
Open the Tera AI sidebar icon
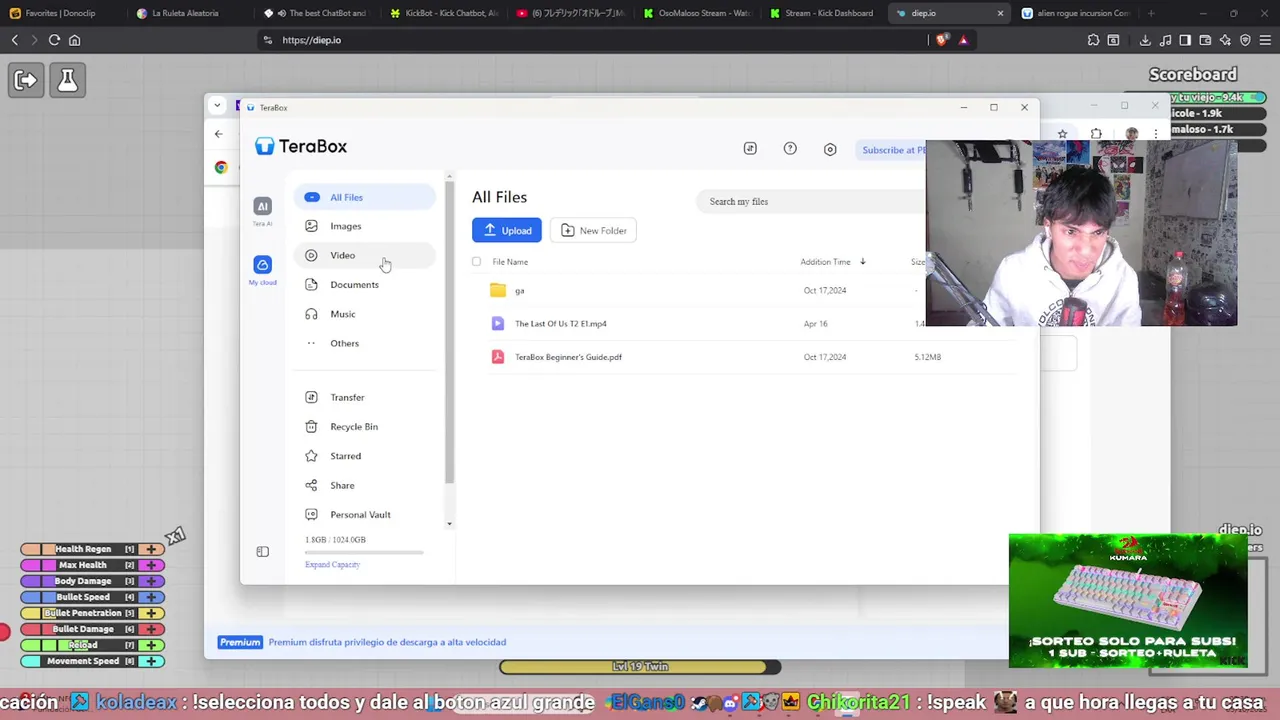click(x=262, y=206)
